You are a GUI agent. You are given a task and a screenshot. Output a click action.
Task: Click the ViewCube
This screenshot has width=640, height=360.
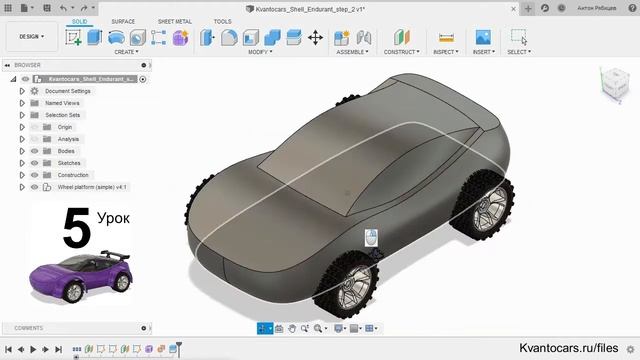(615, 84)
